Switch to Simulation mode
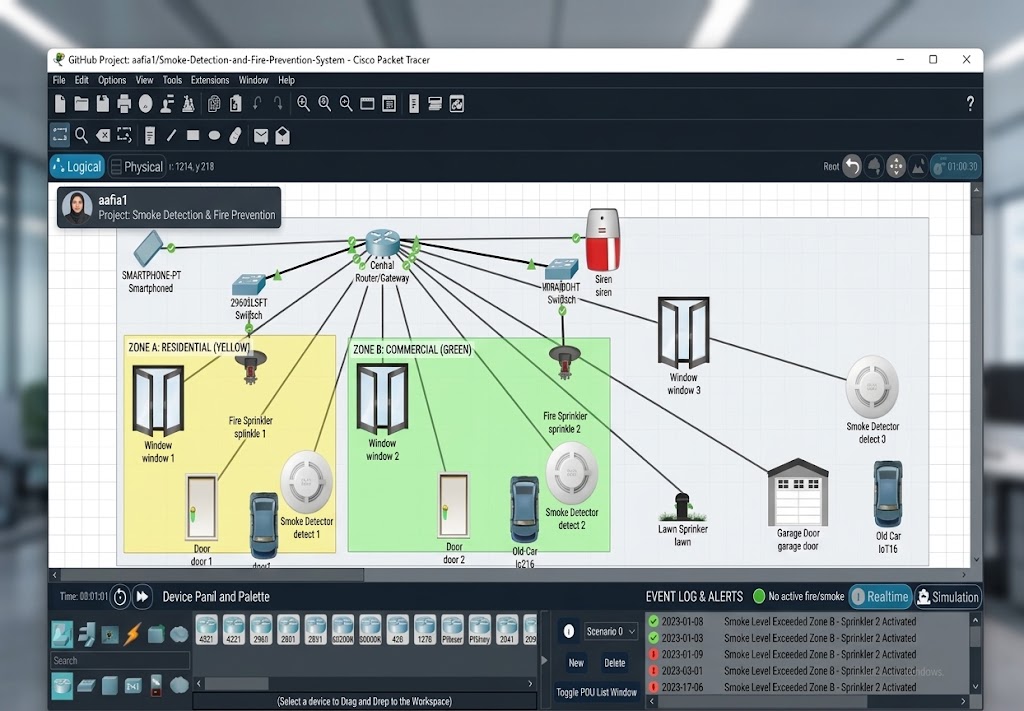This screenshot has height=711, width=1024. point(947,597)
